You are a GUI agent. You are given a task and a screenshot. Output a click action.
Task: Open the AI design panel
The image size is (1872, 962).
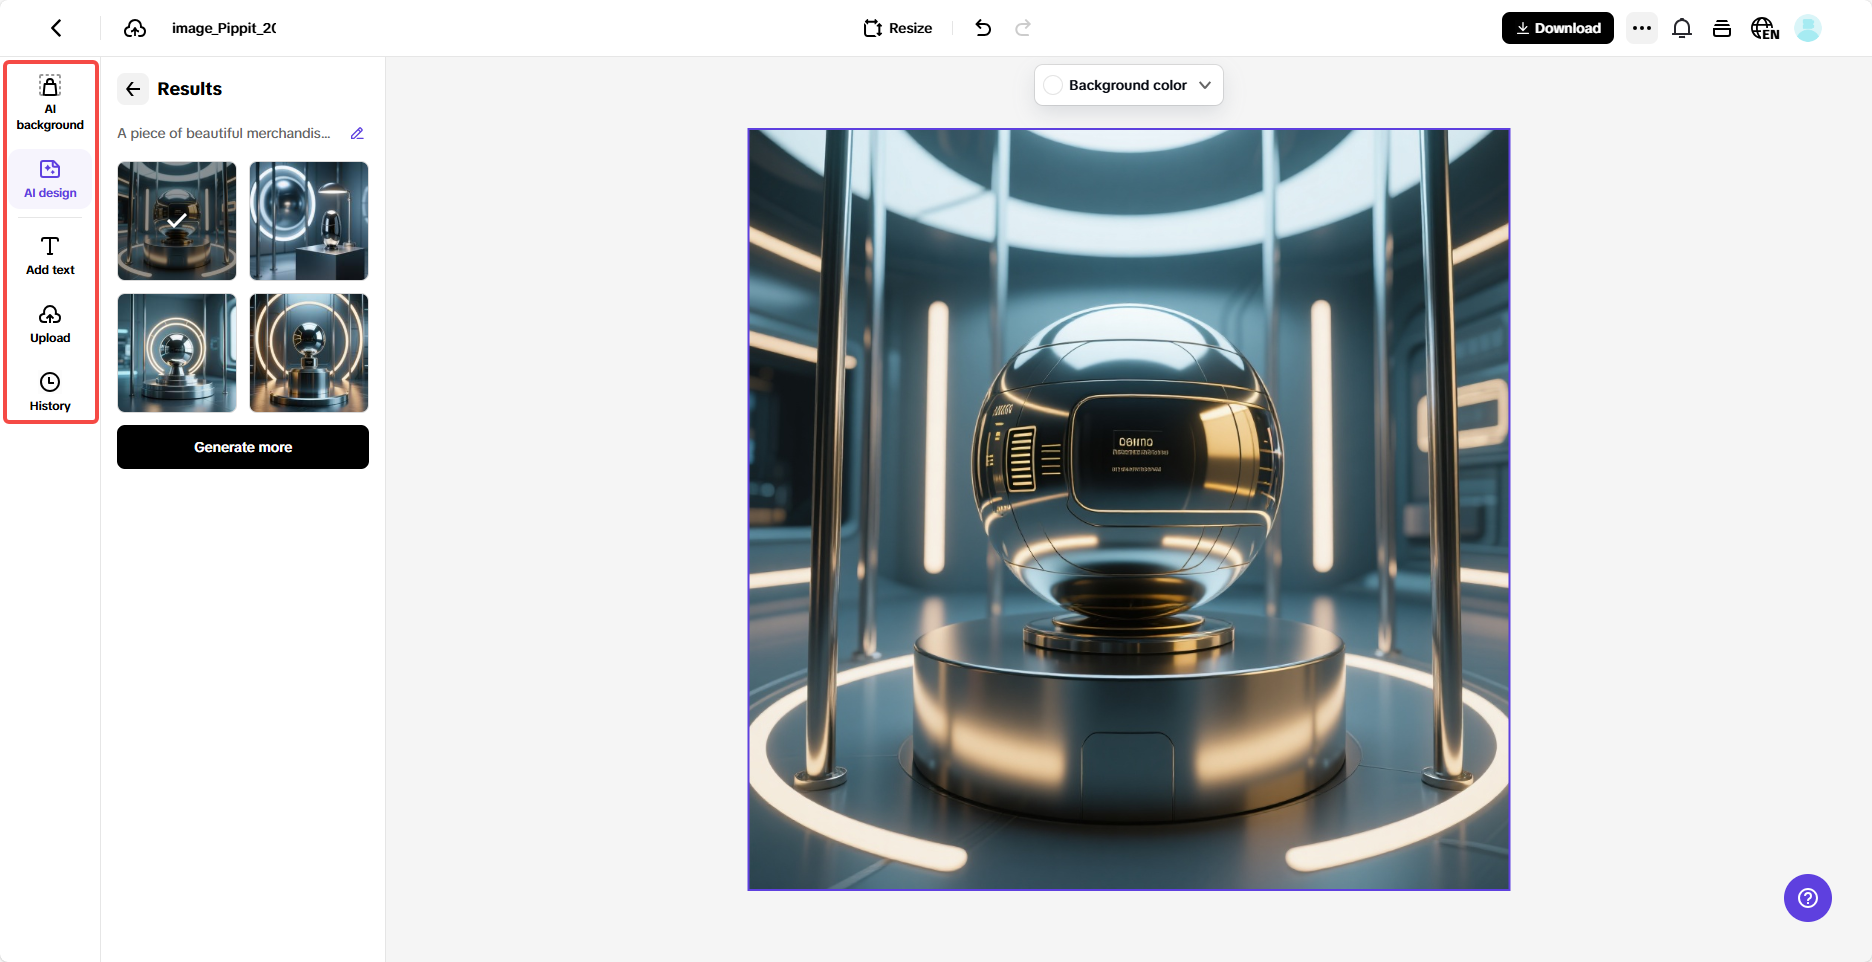(50, 178)
